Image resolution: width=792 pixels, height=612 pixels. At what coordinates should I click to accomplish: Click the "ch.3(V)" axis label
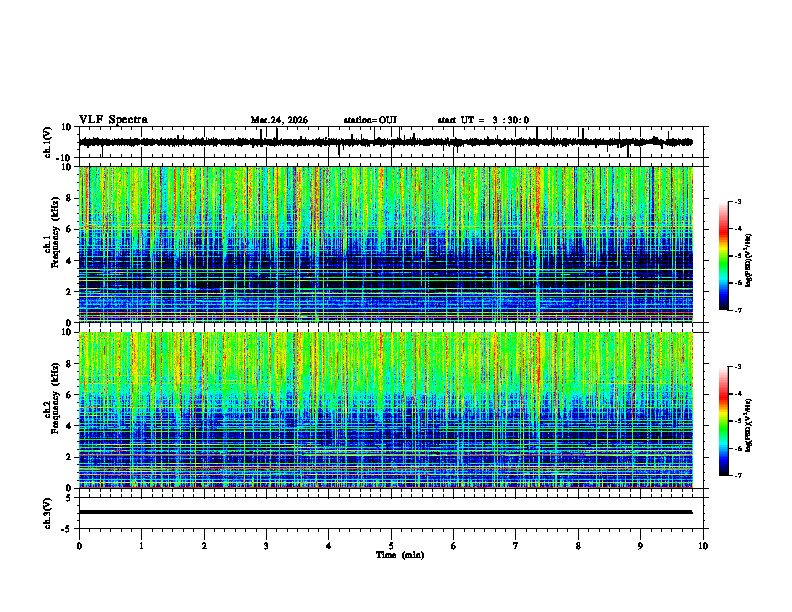[47, 513]
